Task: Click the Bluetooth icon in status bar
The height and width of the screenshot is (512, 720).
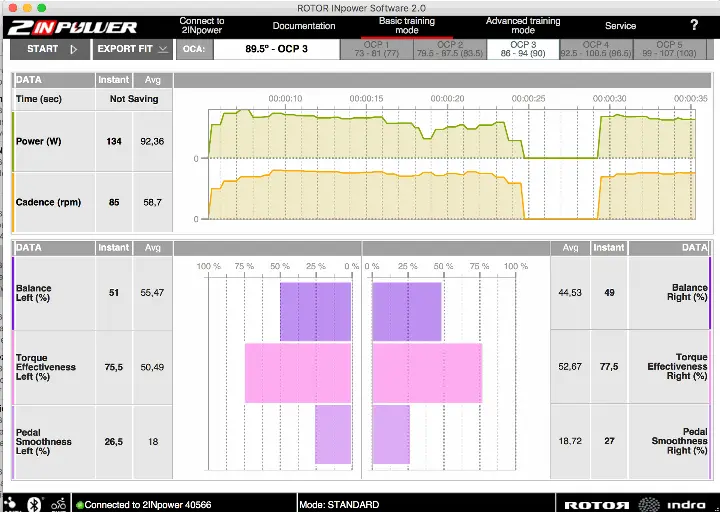Action: (x=34, y=504)
